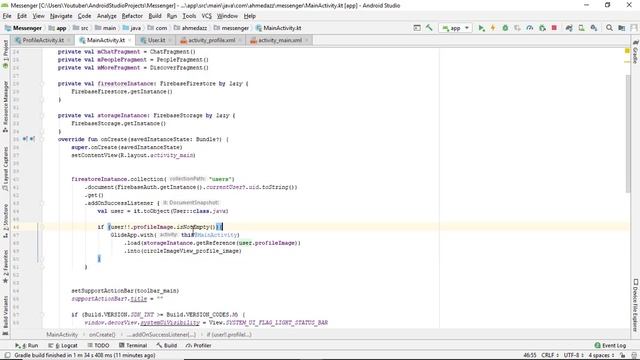Click the lock icon in status bar
640x360 pixels.
click(623, 355)
